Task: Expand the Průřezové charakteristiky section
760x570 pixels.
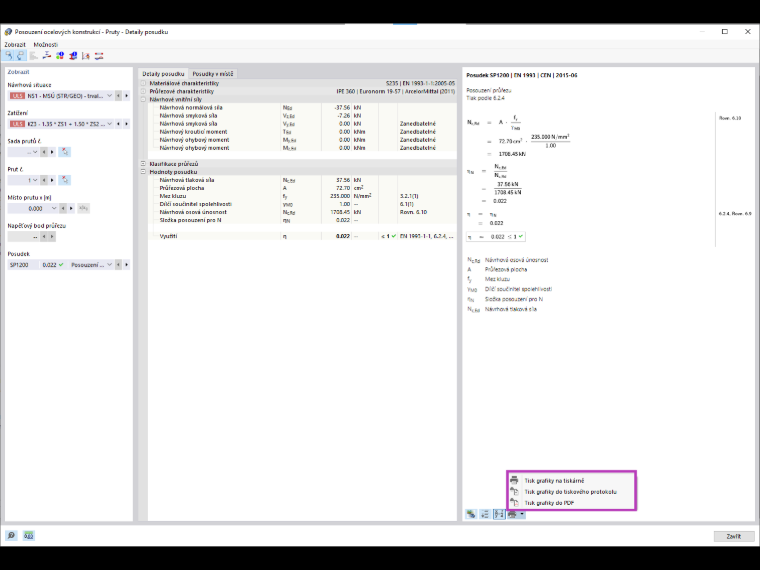Action: (x=143, y=91)
